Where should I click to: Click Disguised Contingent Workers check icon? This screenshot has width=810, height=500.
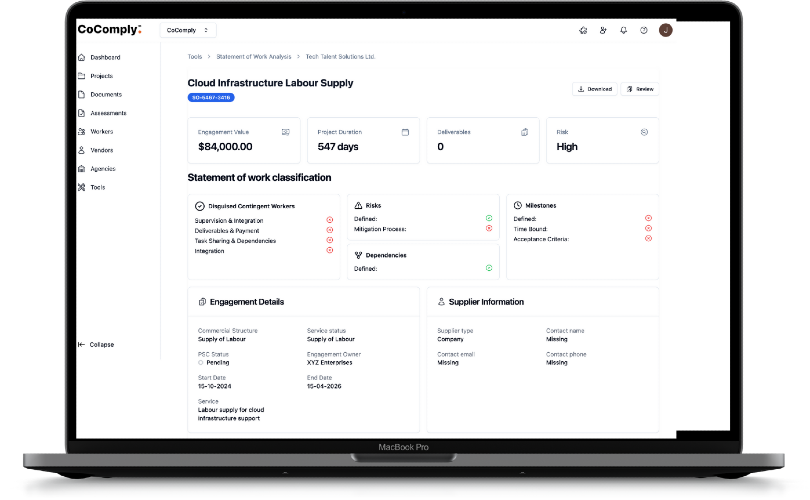(x=199, y=206)
